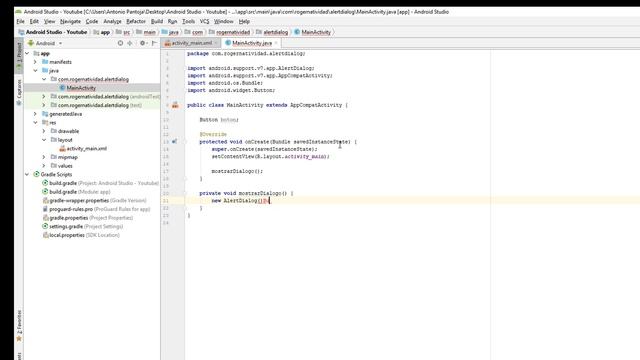Collapse the Gradle Scripts node

coord(27,174)
